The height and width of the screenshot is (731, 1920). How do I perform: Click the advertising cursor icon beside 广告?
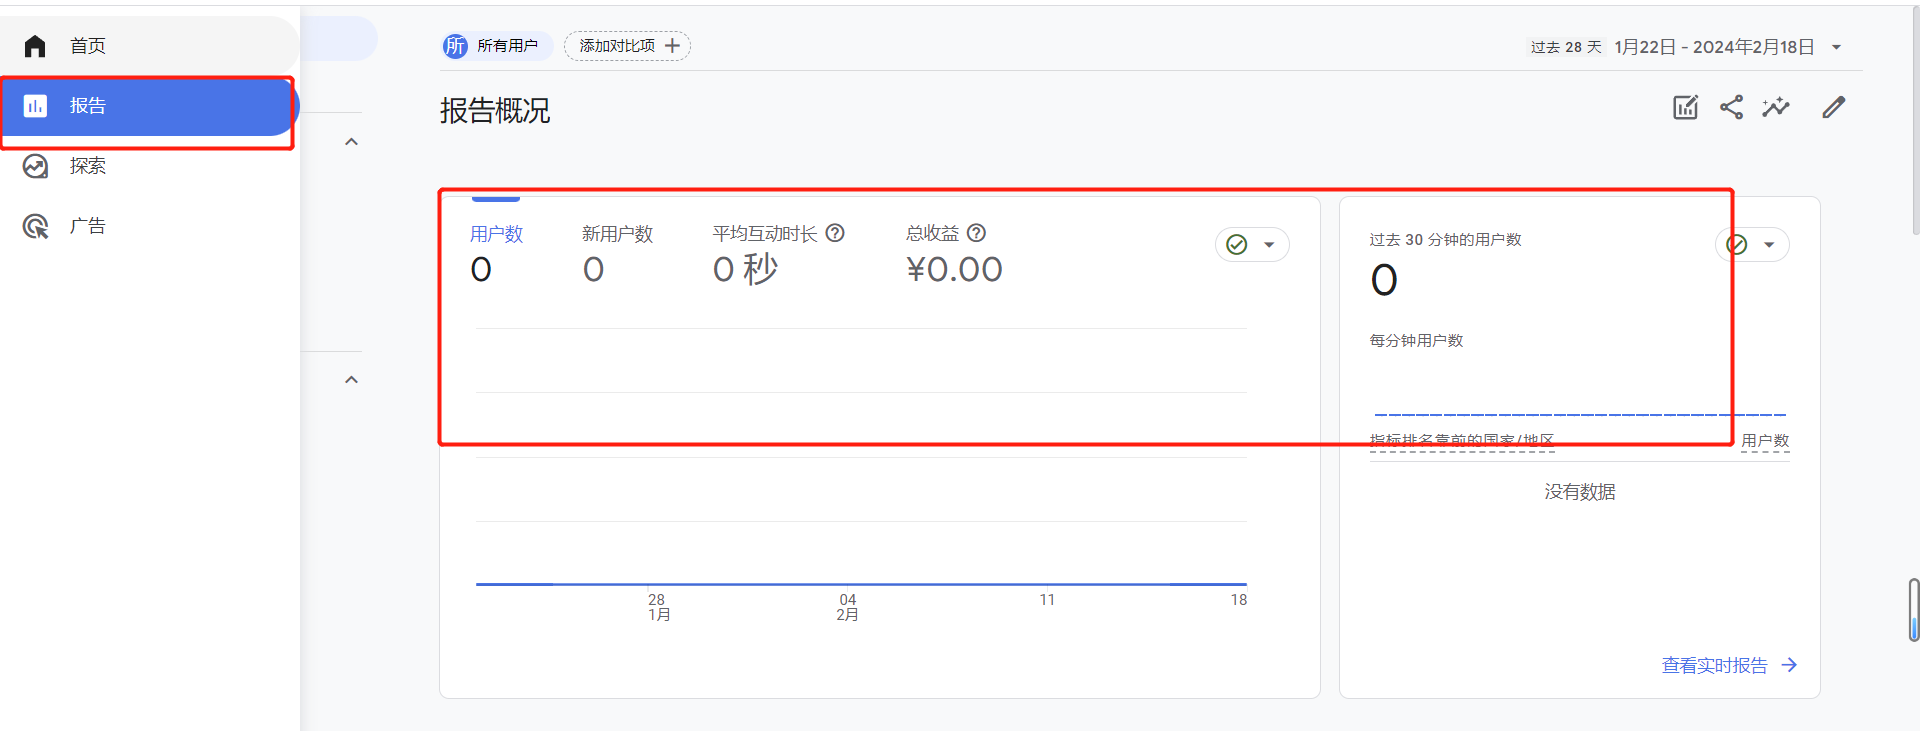(35, 226)
